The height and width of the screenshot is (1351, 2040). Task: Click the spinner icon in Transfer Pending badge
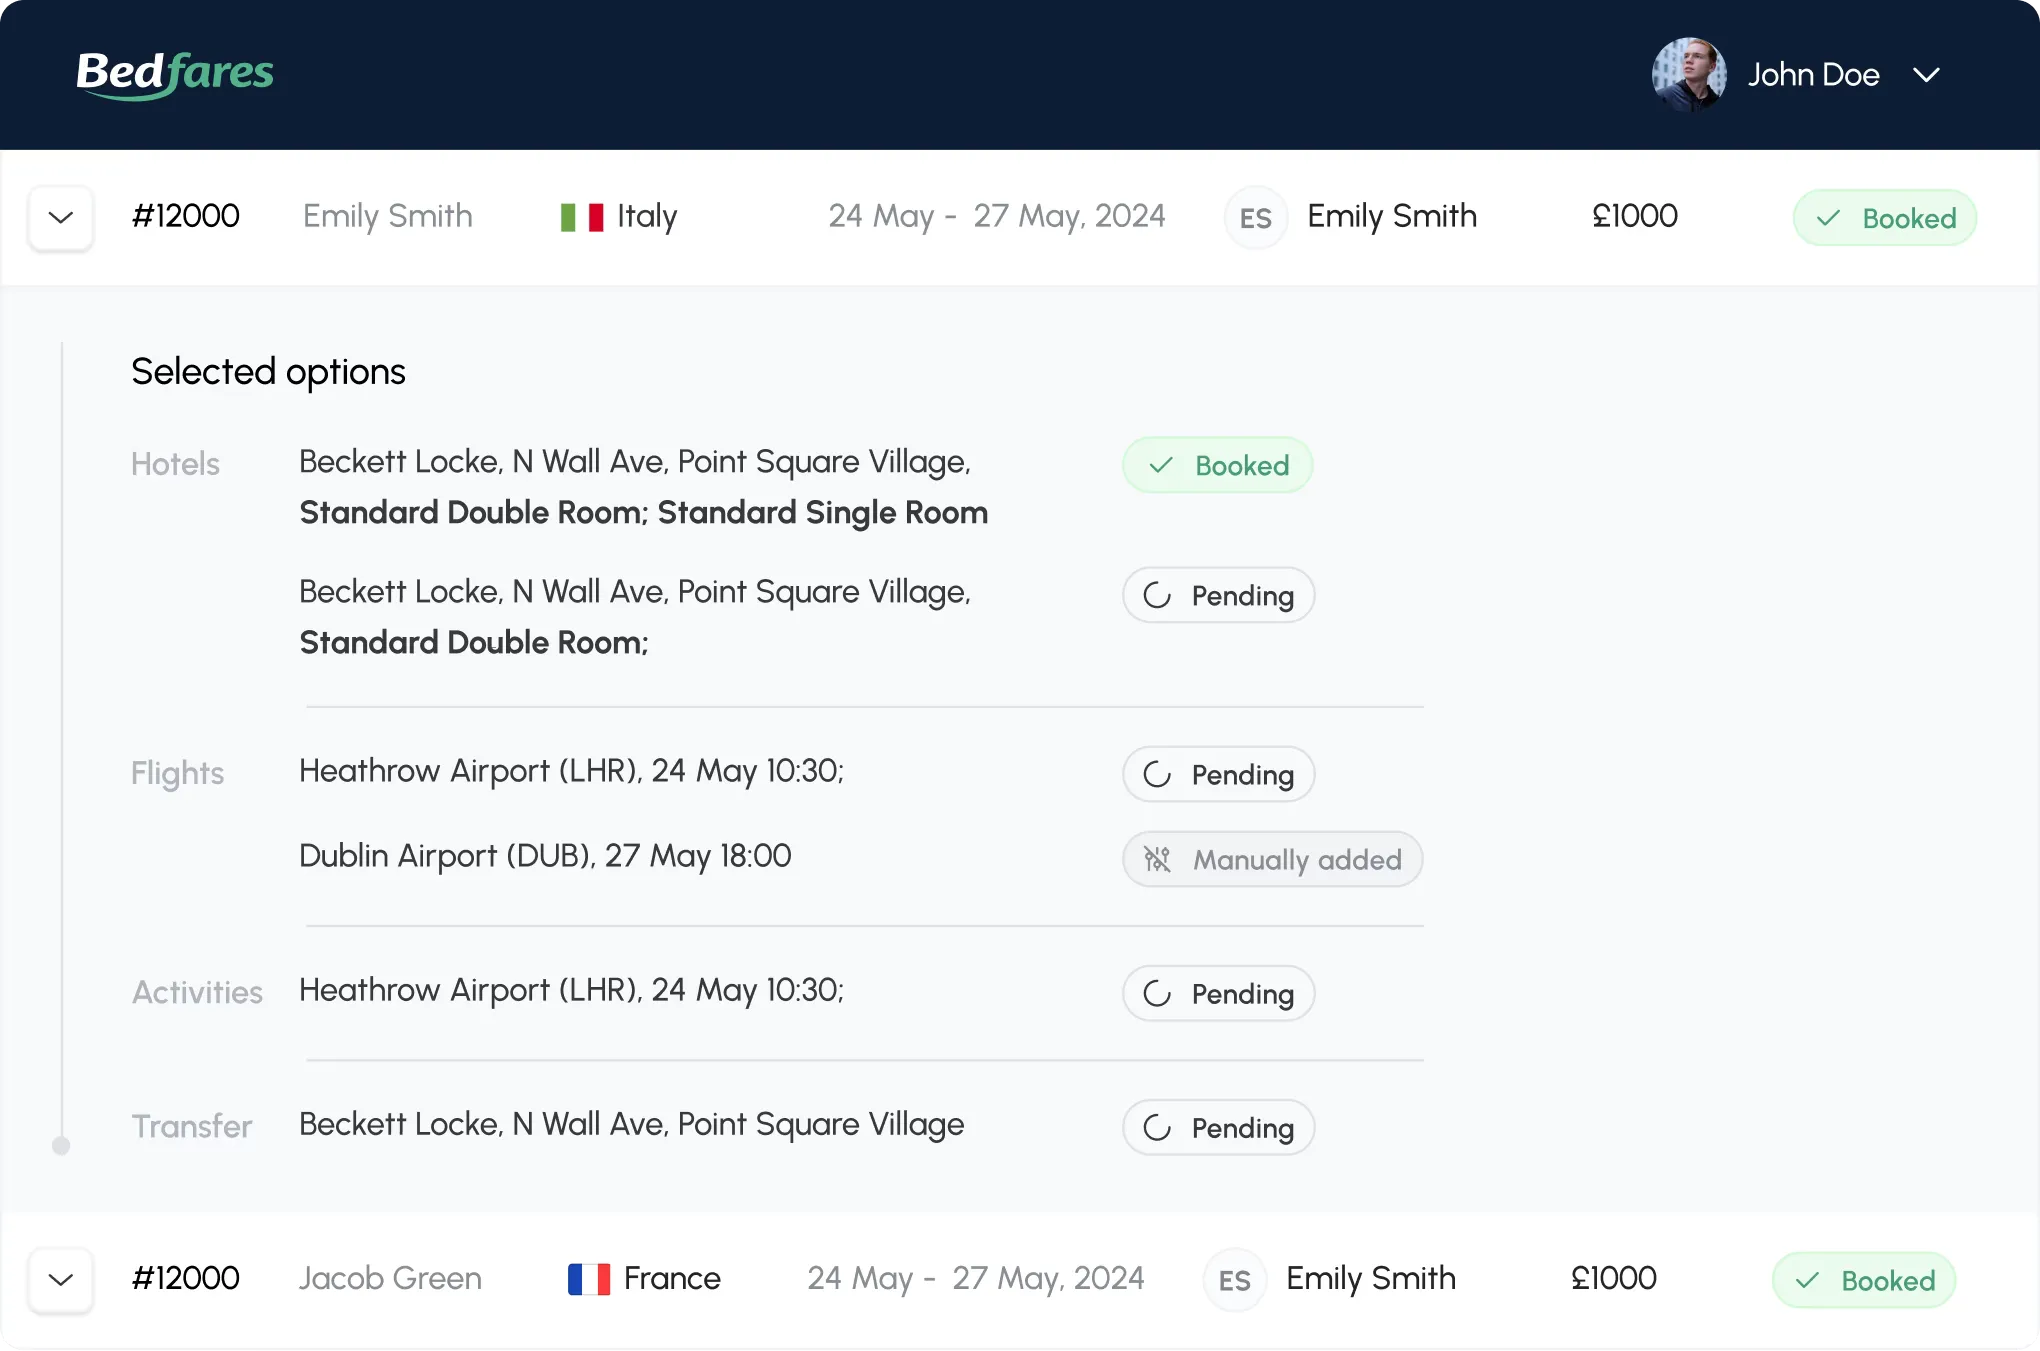[1157, 1127]
